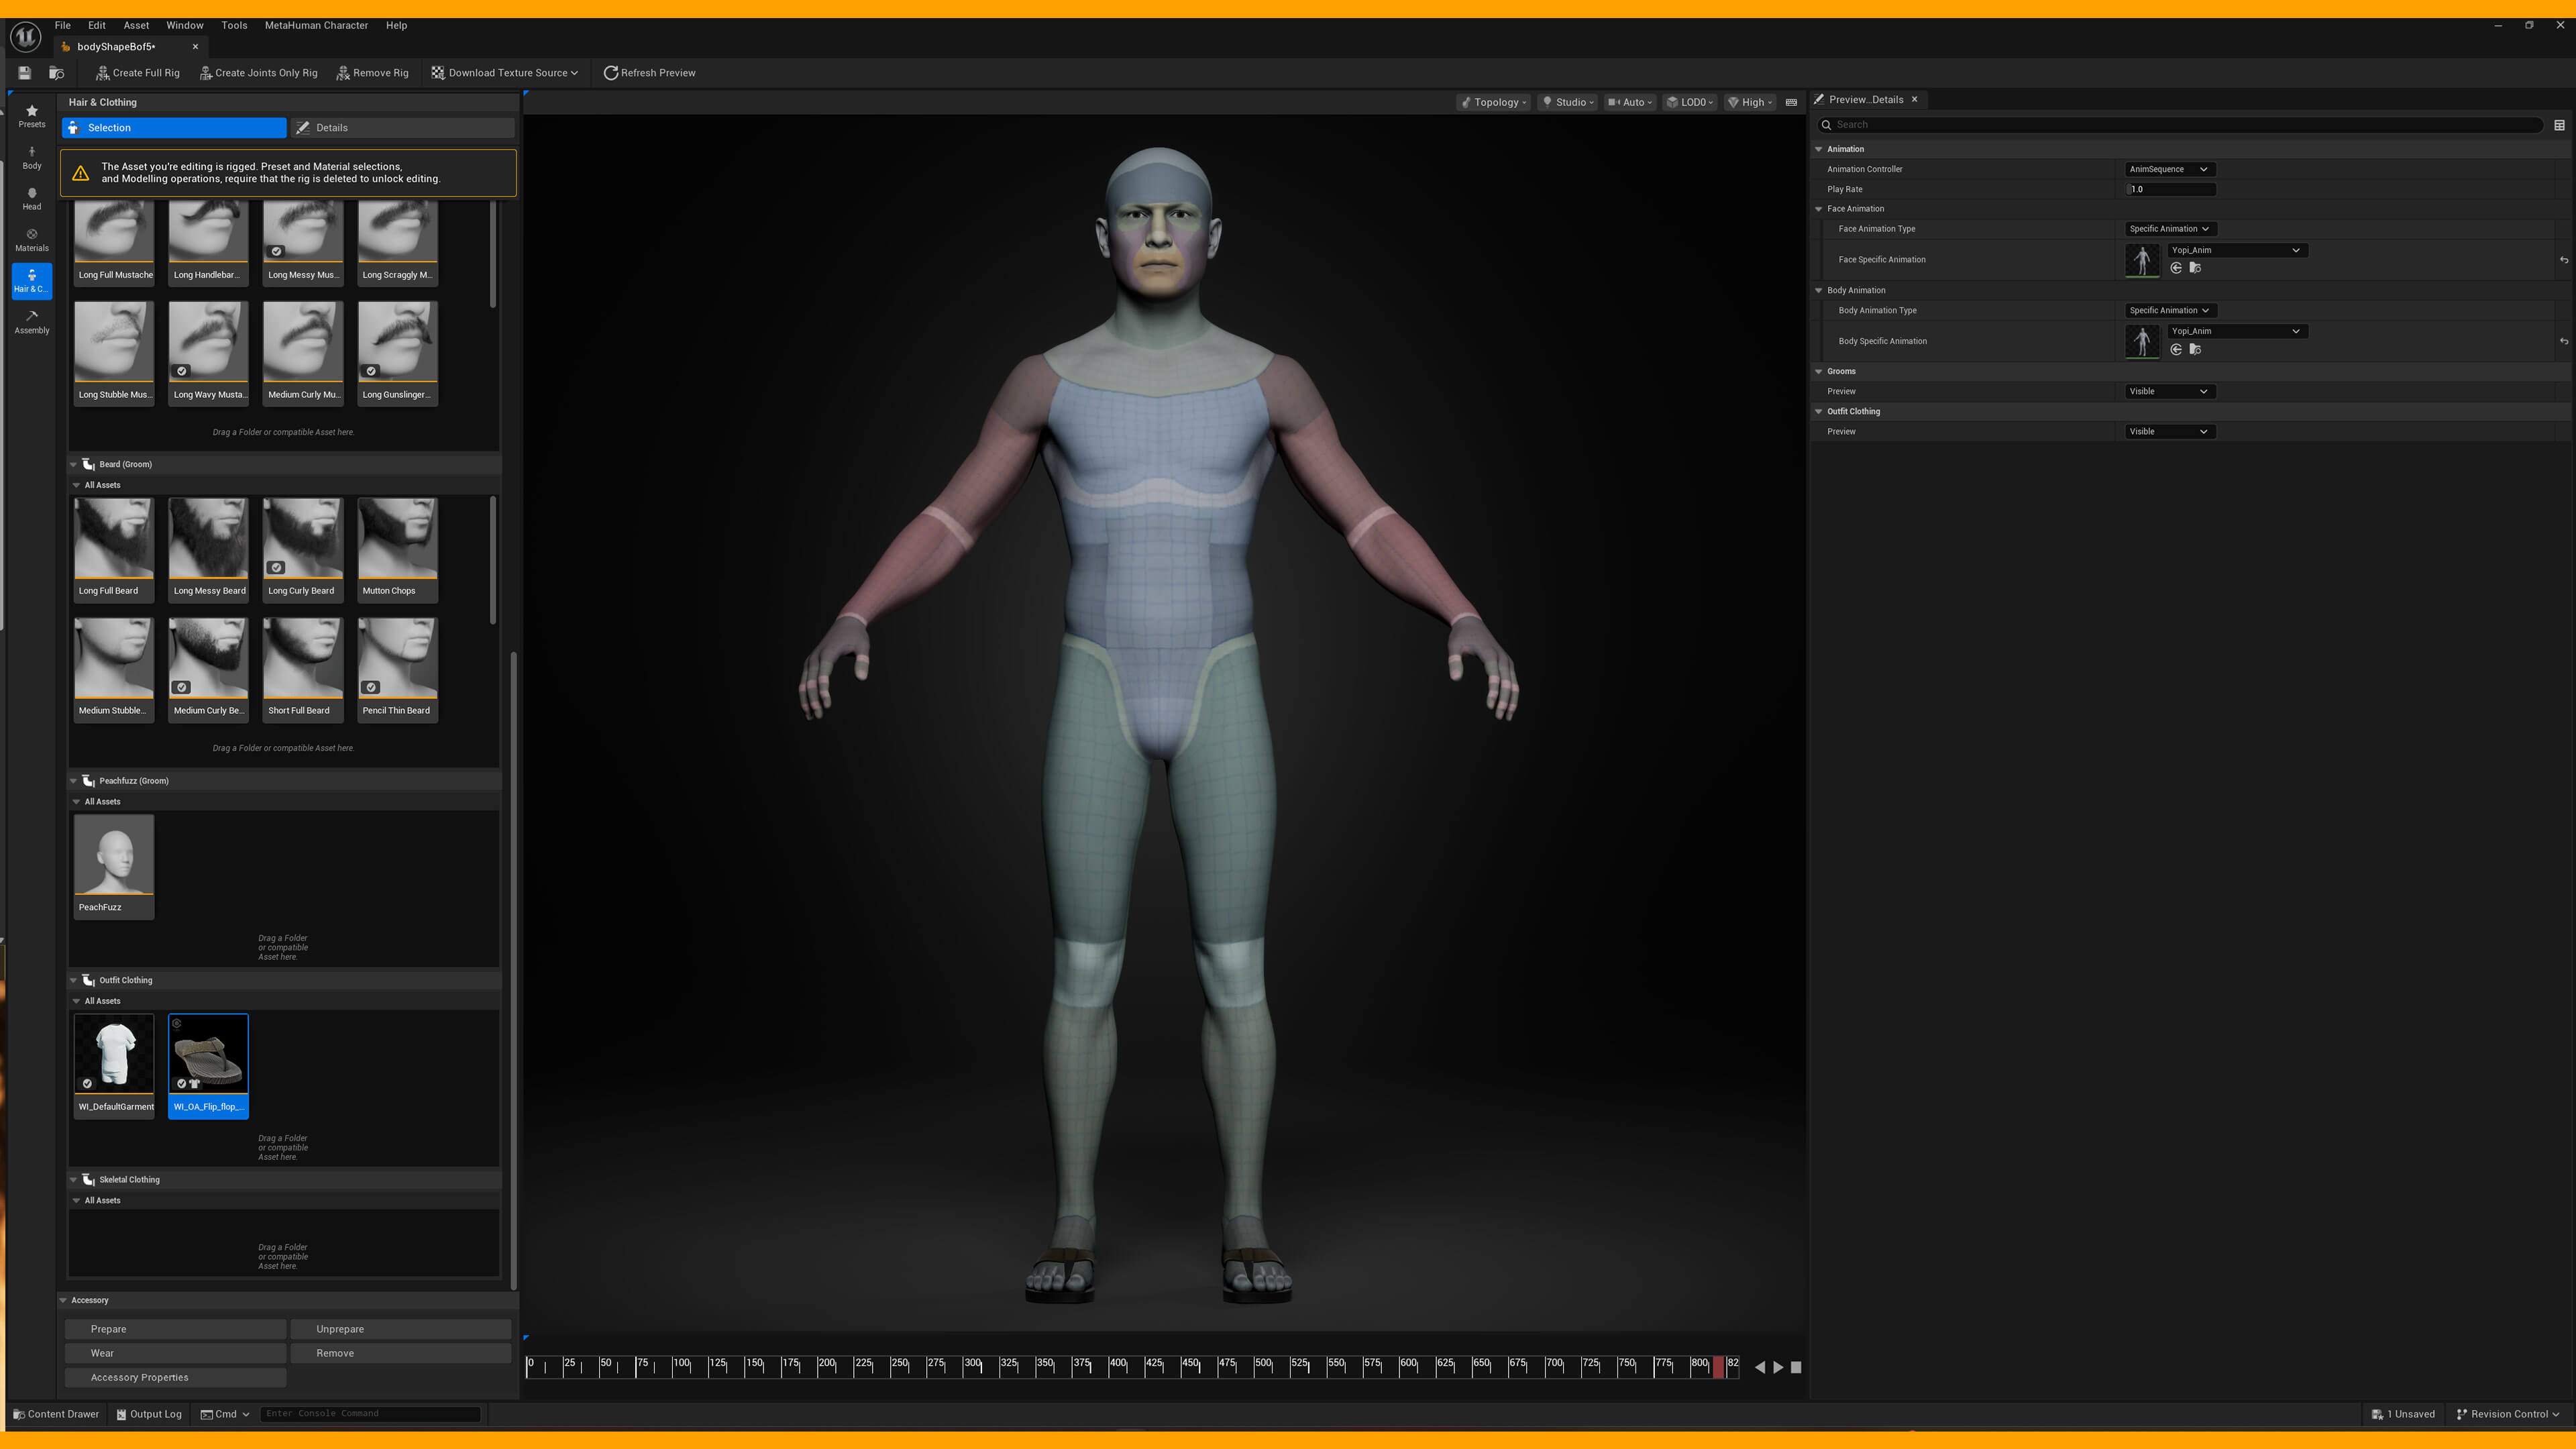Open the Head sidebar panel
The image size is (2576, 1449).
[32, 199]
